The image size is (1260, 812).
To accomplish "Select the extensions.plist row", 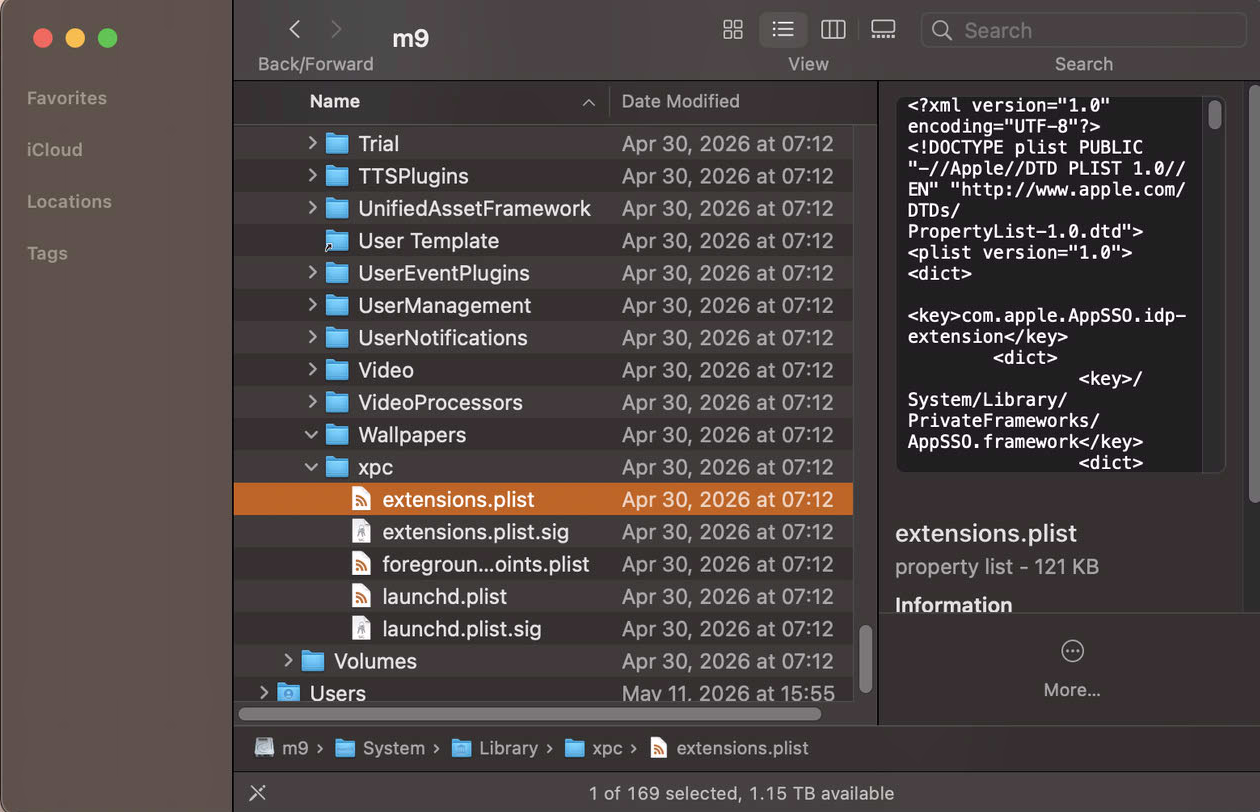I will click(x=543, y=499).
